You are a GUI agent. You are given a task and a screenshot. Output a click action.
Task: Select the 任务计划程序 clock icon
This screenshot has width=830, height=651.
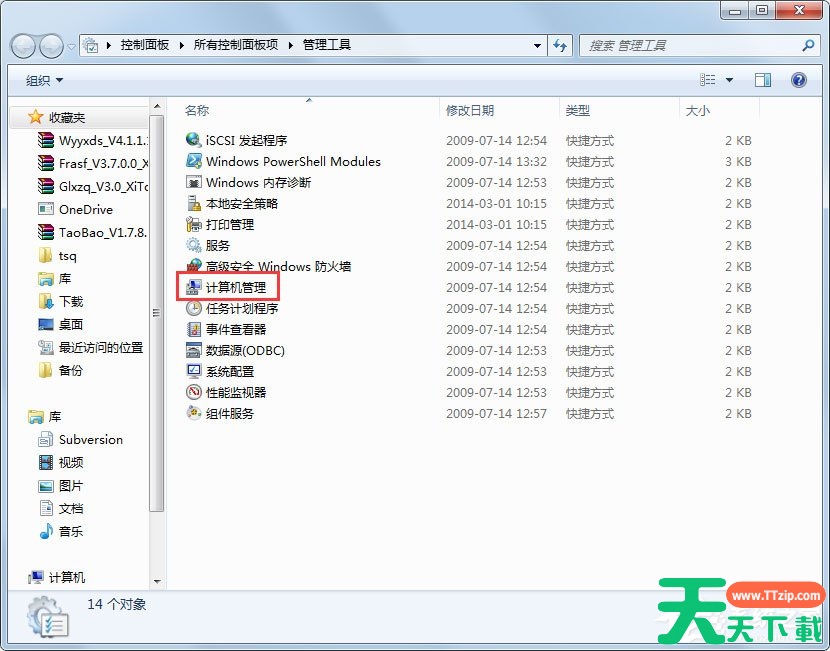pos(194,309)
